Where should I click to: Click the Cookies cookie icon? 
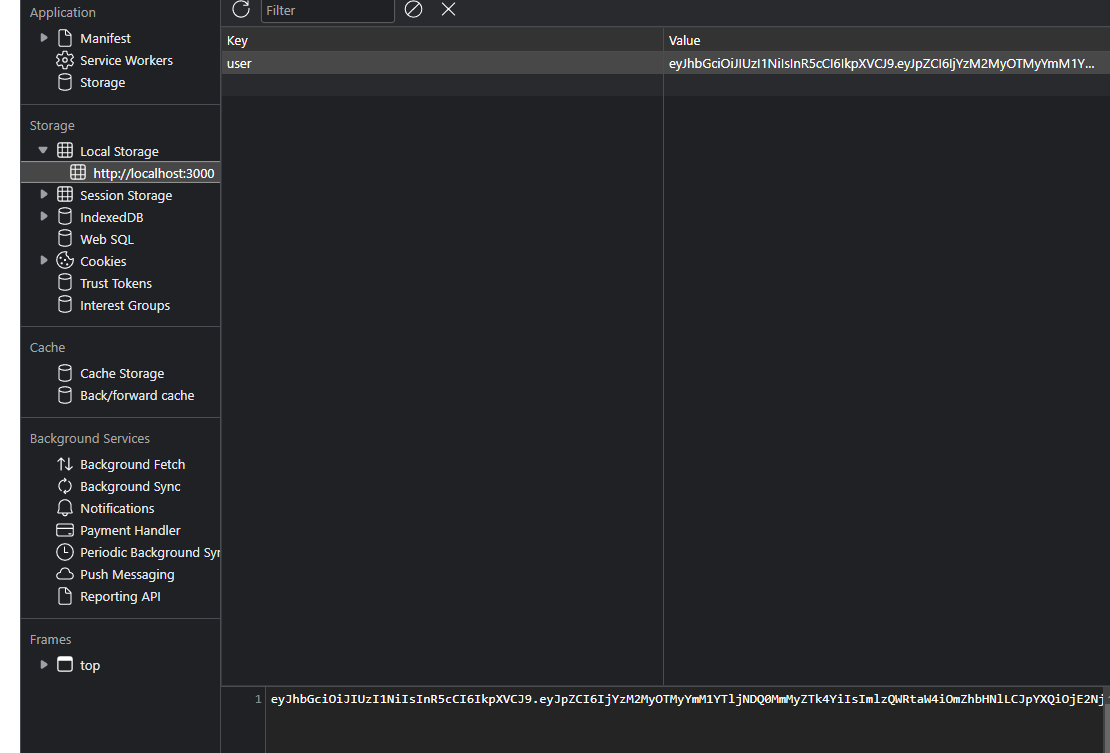[x=64, y=260]
